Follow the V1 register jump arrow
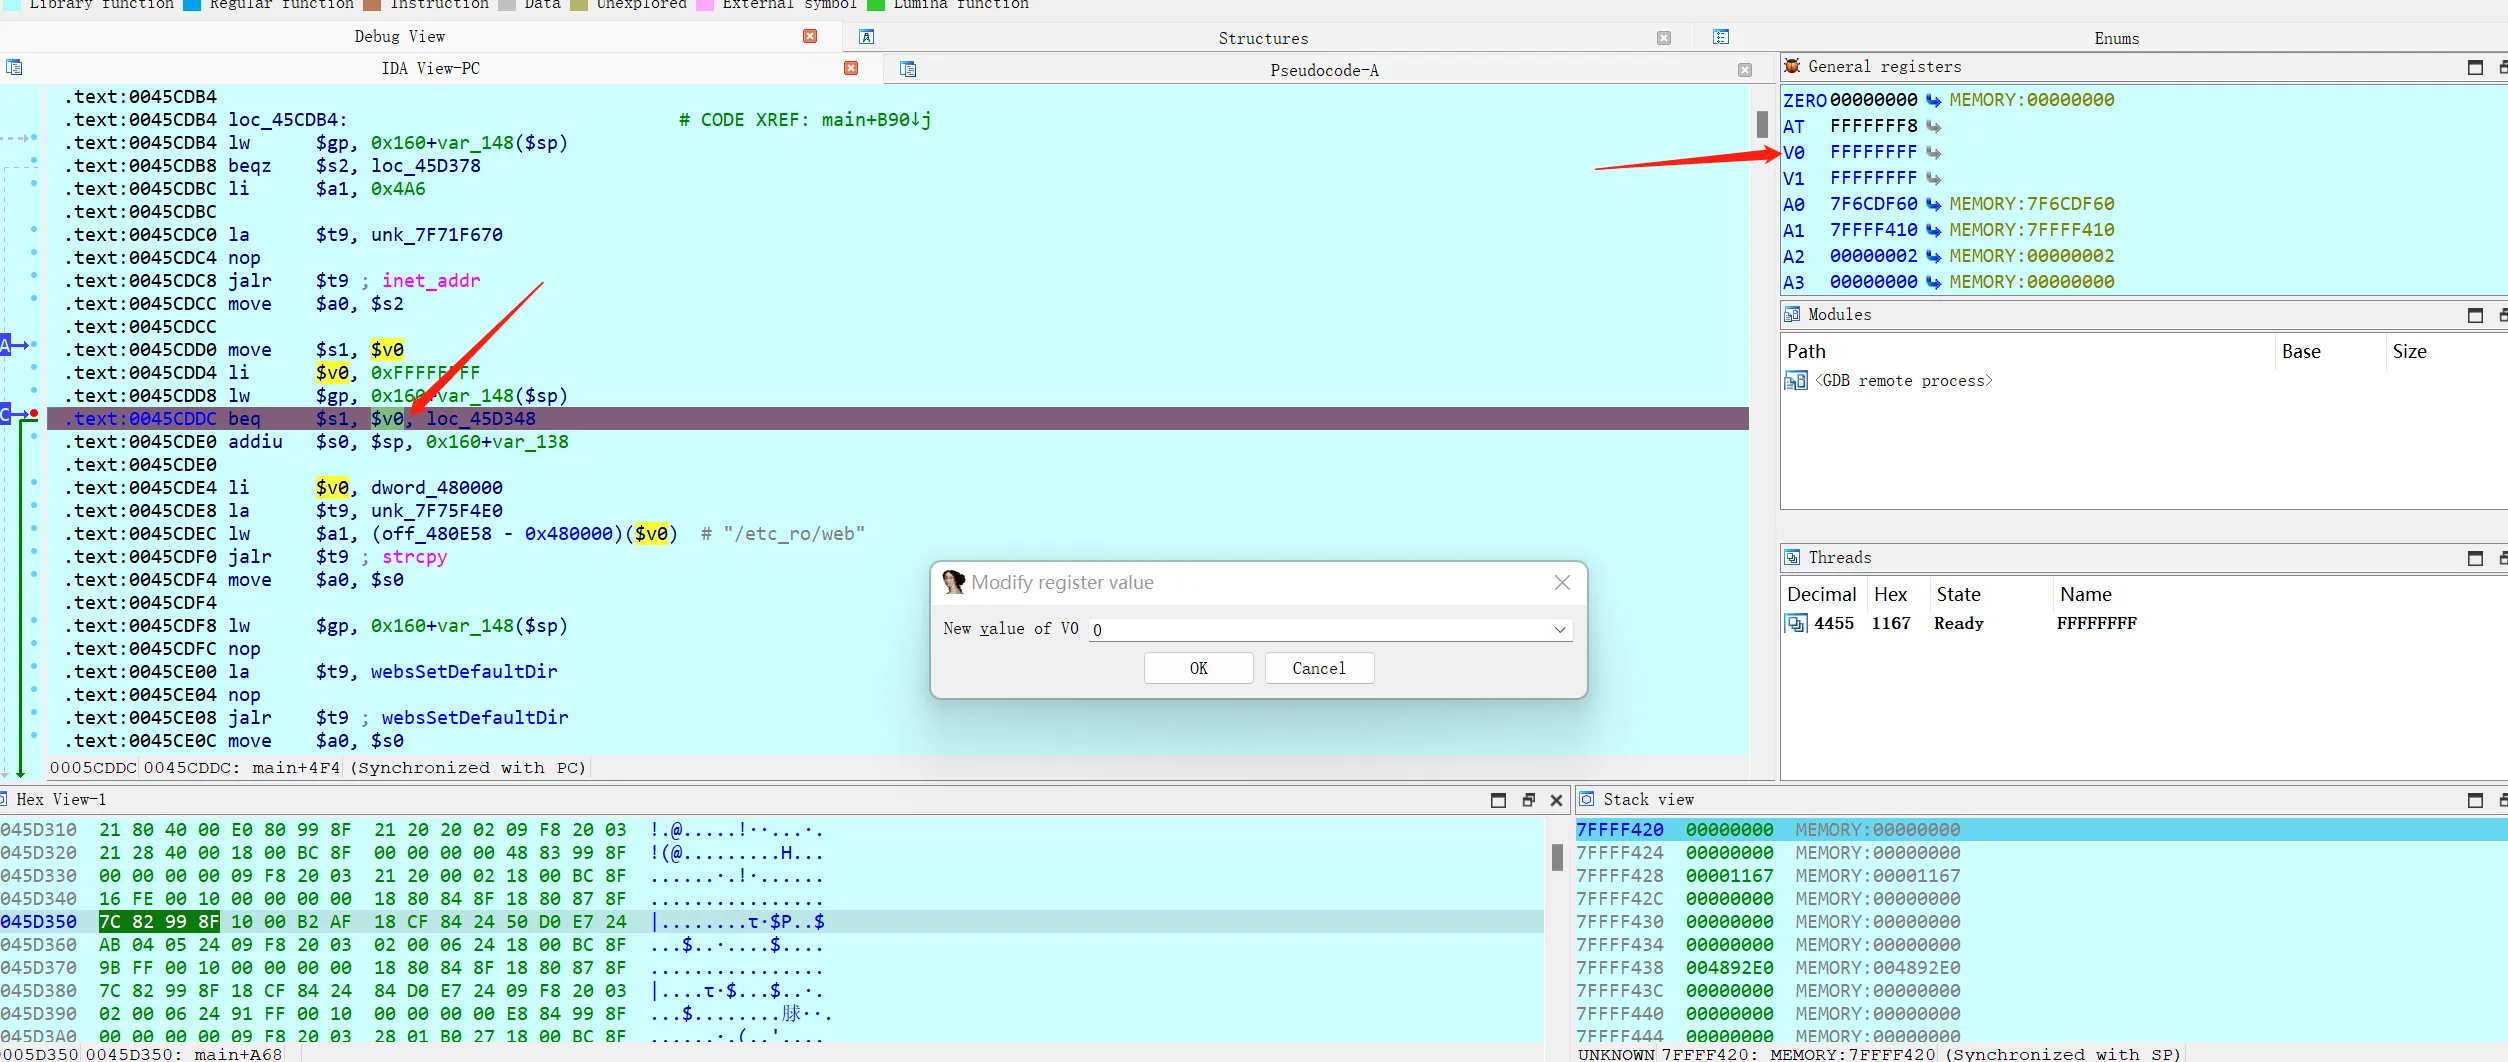 (1933, 178)
